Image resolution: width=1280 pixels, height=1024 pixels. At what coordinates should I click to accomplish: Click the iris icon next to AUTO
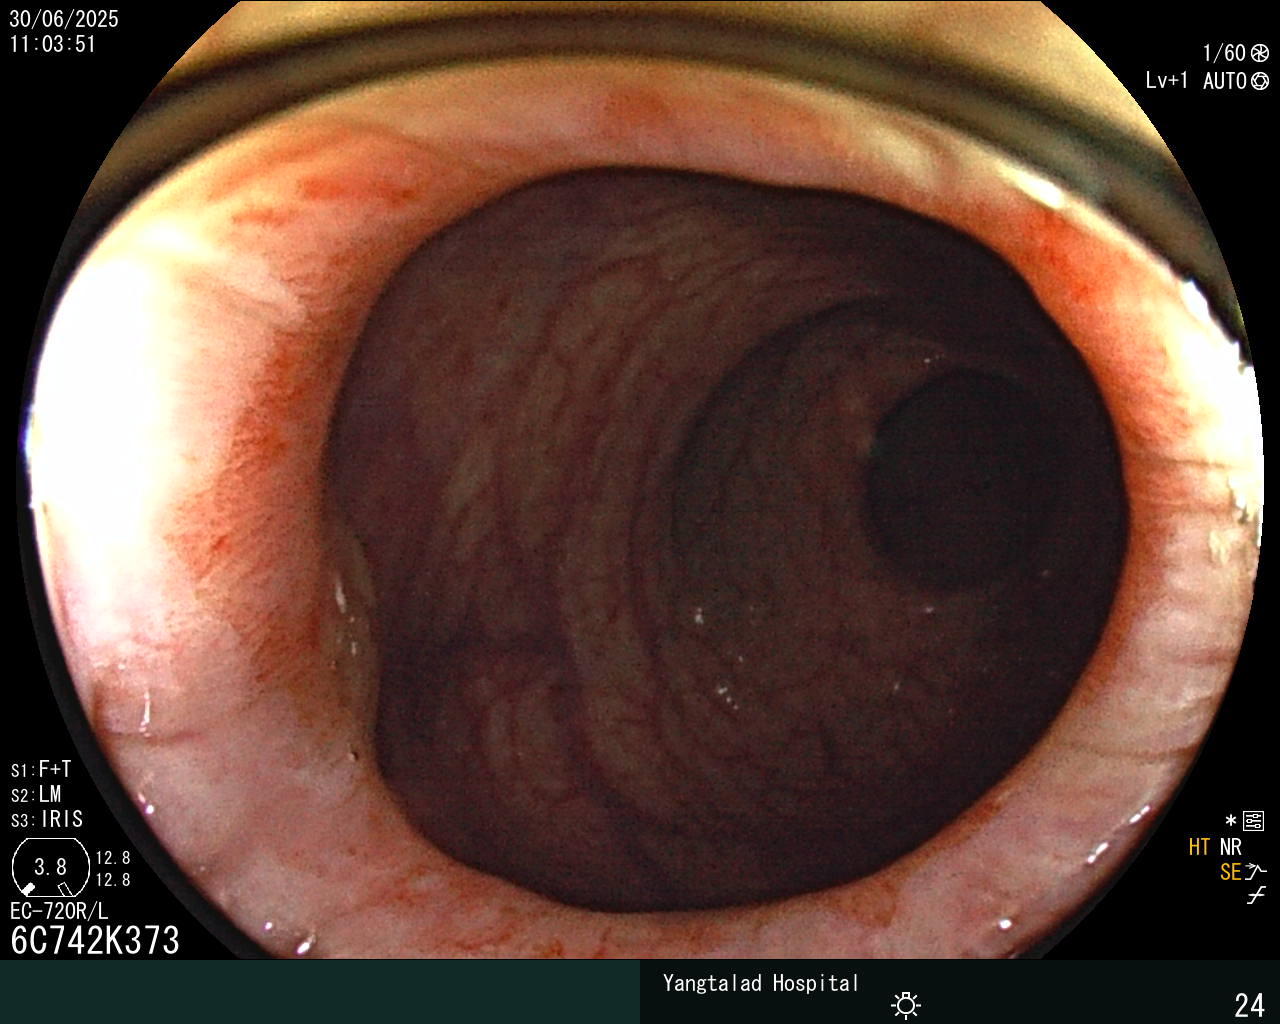1260,81
